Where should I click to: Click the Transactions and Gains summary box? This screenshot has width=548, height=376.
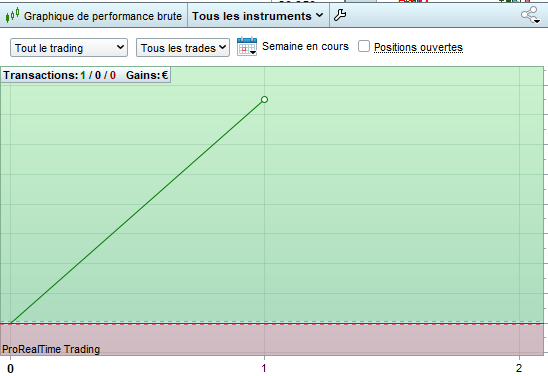click(86, 75)
